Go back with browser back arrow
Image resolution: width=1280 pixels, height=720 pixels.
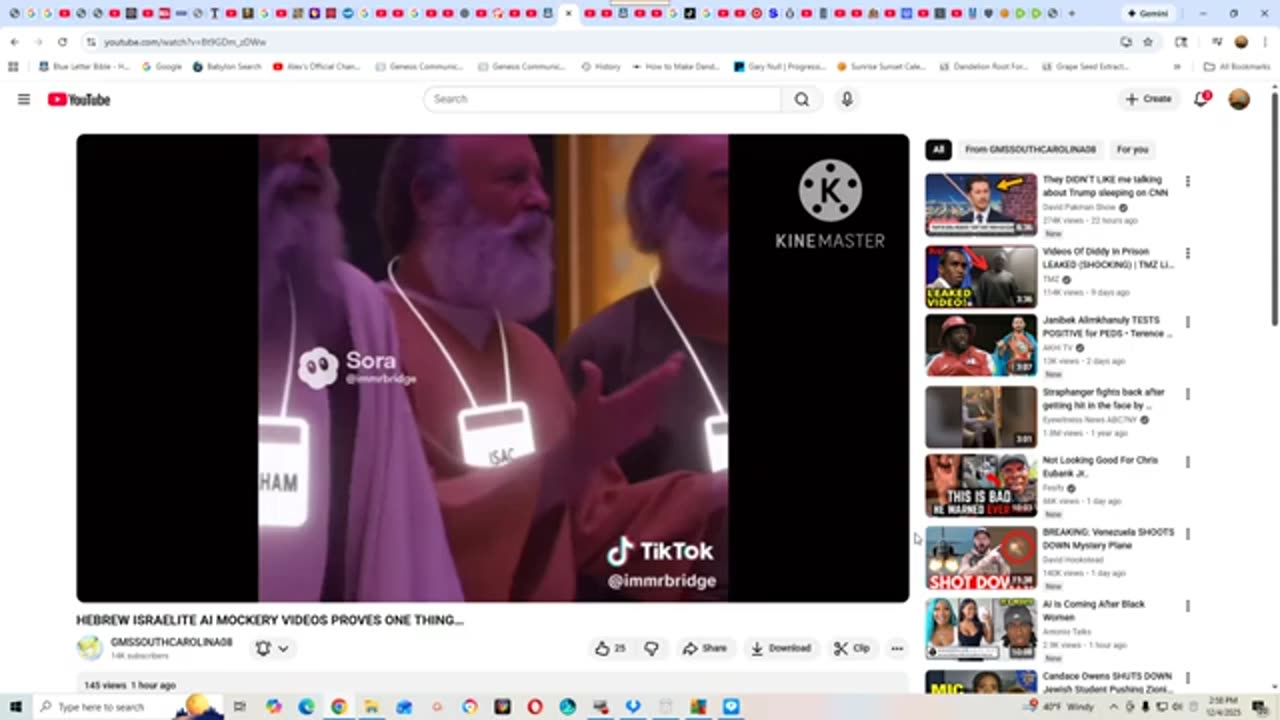(x=15, y=42)
